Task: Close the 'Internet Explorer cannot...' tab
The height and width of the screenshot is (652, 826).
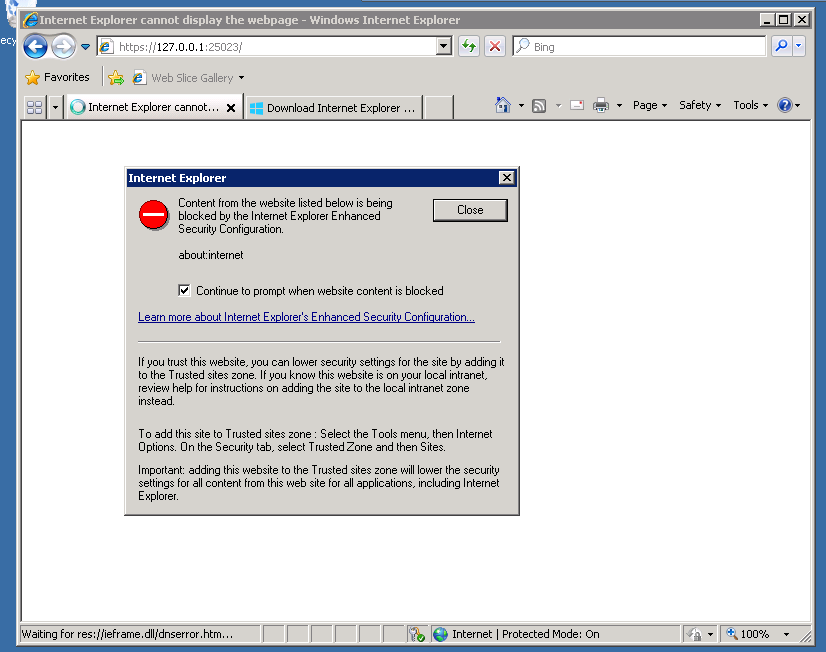Action: point(231,108)
